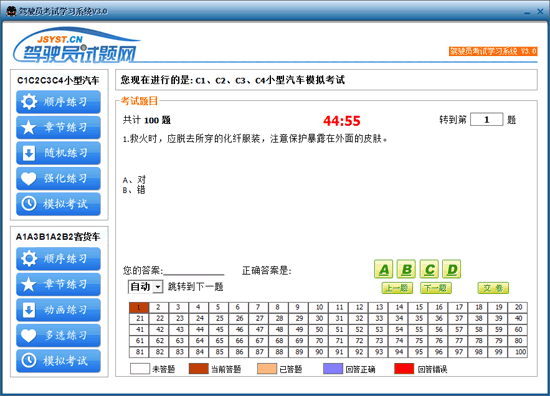The width and height of the screenshot is (550, 396).
Task: Jump to question 55 in grid
Action: (x=418, y=330)
